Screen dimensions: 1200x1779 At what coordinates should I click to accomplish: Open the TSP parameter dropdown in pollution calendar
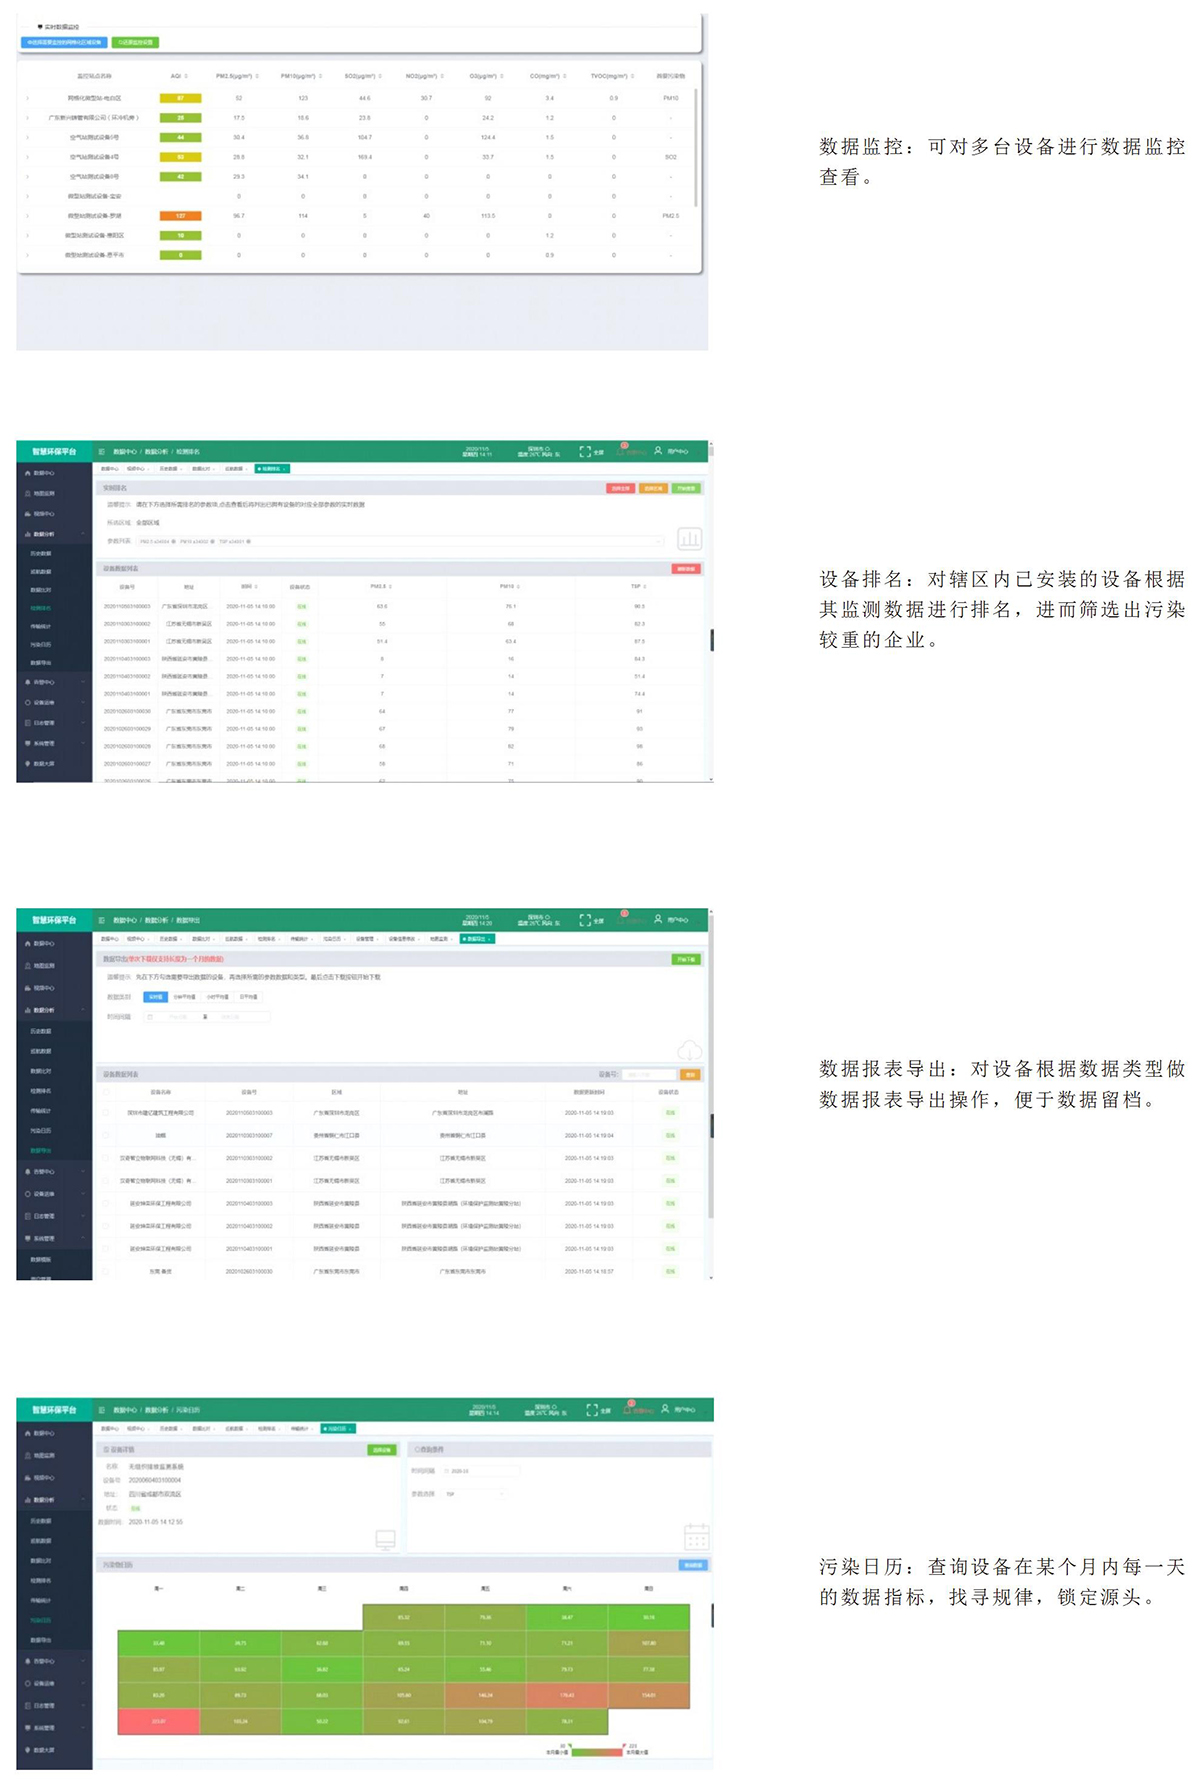[x=475, y=1494]
